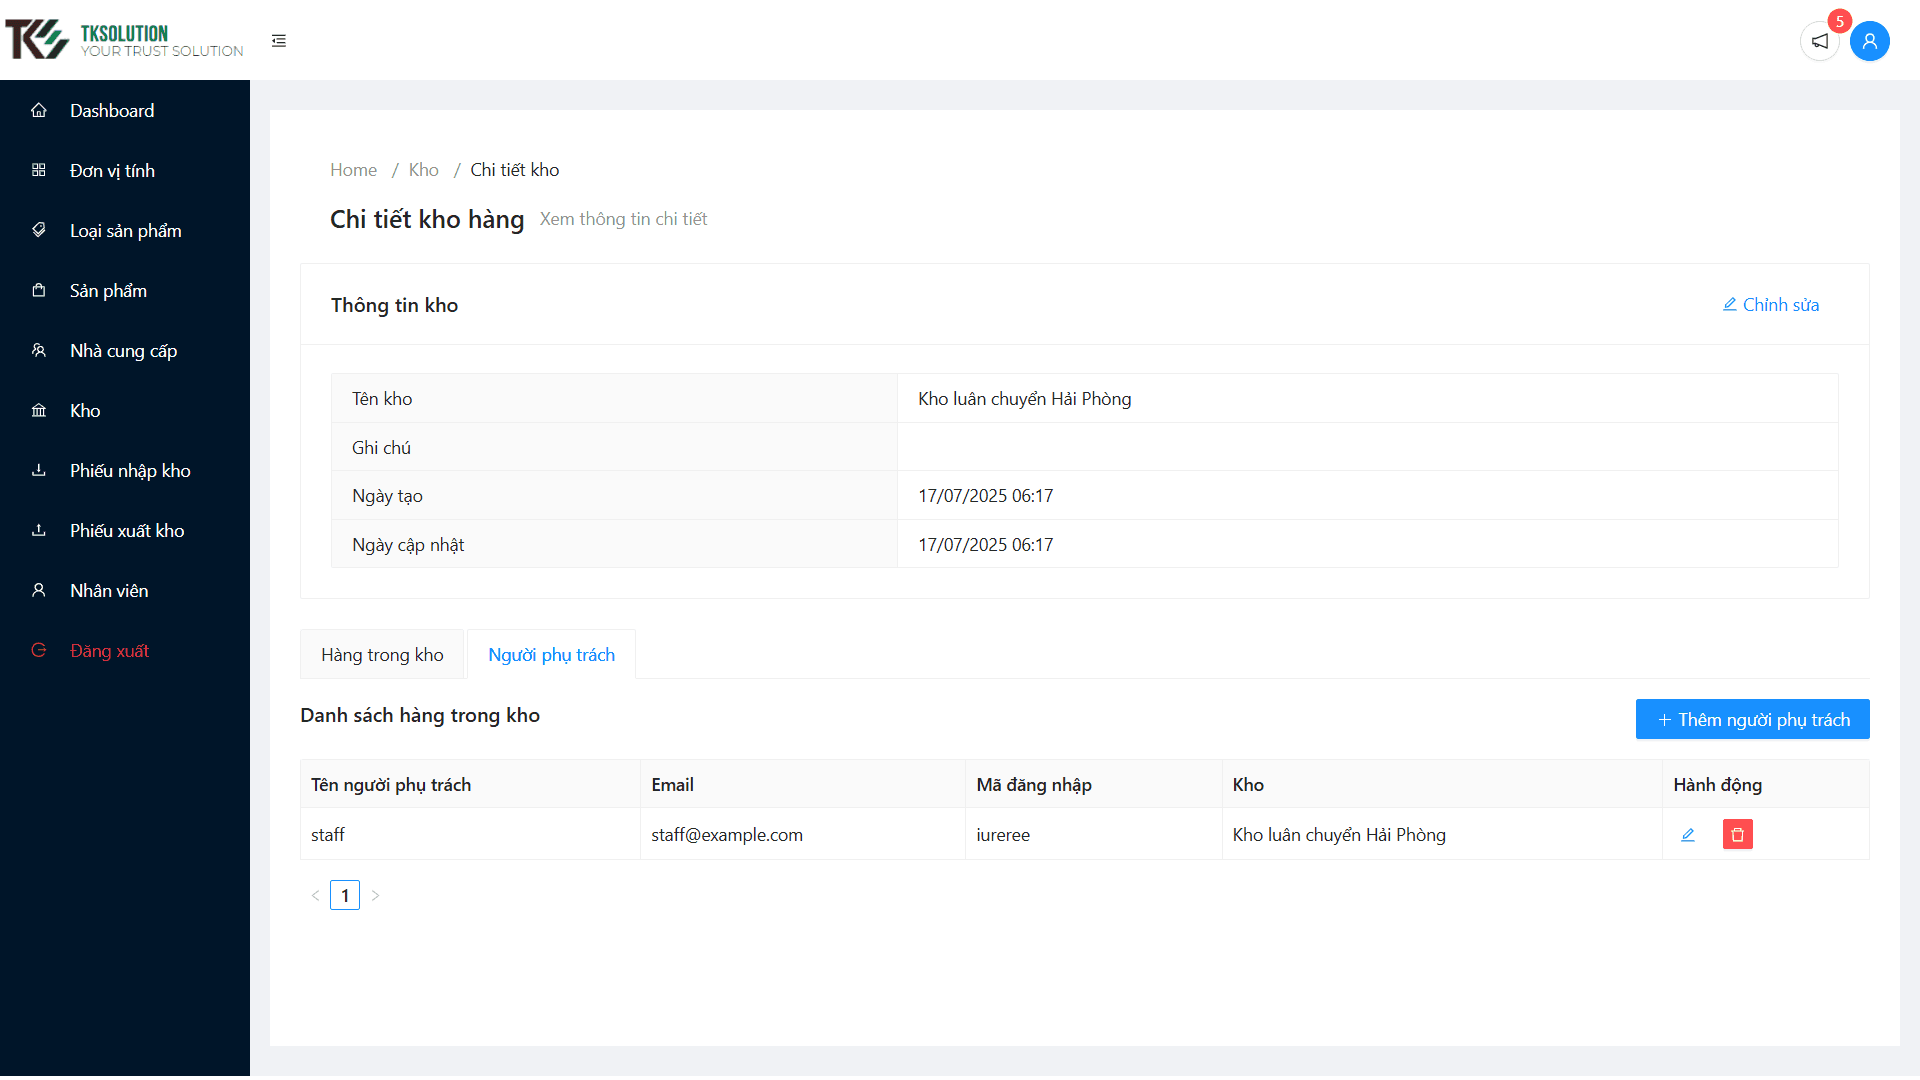
Task: Open the notifications megaphone icon
Action: click(1820, 41)
